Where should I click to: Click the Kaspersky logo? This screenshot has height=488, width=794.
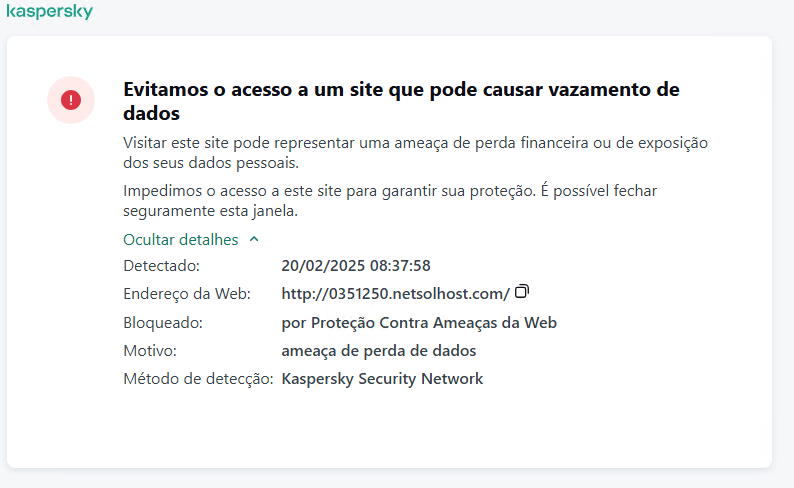point(49,13)
